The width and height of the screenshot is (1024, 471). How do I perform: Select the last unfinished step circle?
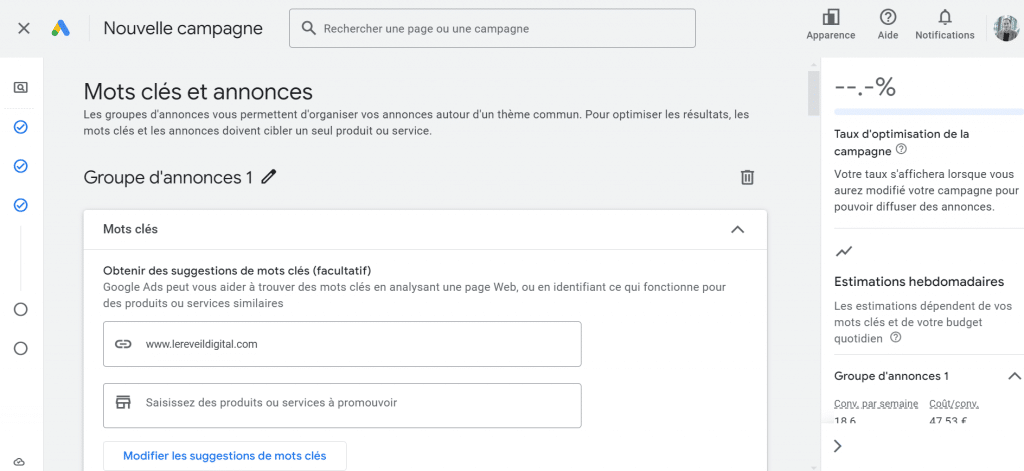(x=21, y=348)
